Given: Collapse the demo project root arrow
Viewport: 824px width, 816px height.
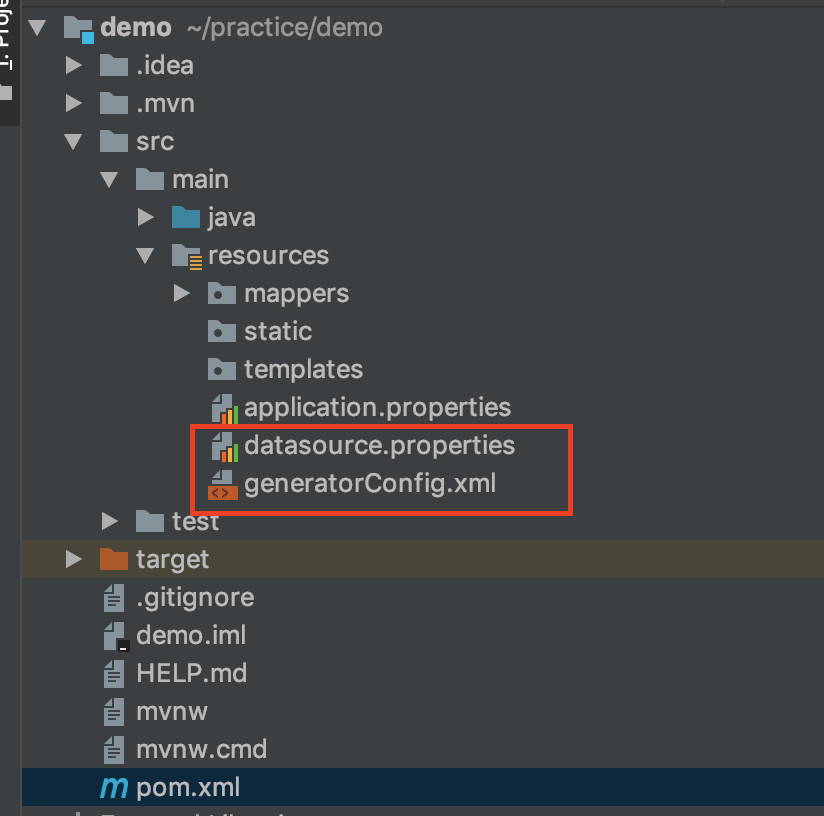Looking at the screenshot, I should [x=37, y=27].
